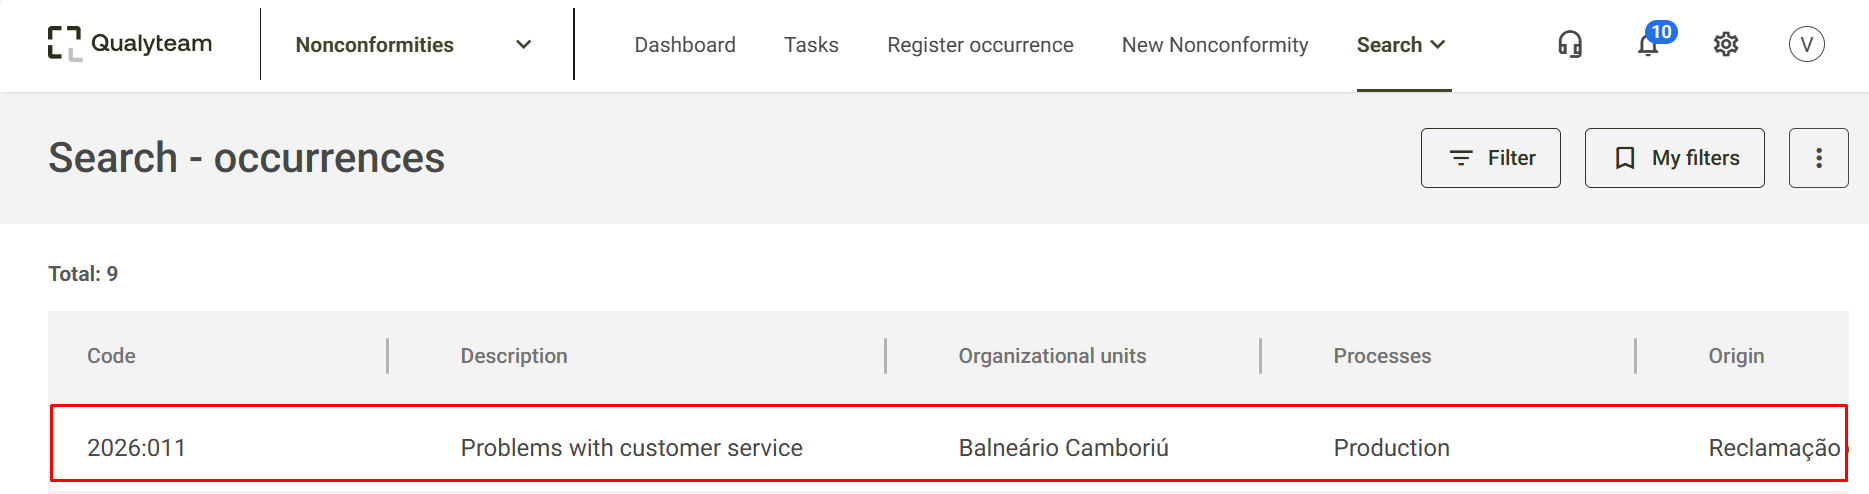Sort by the Code column header
Screen dimensions: 1869x494
click(x=111, y=356)
